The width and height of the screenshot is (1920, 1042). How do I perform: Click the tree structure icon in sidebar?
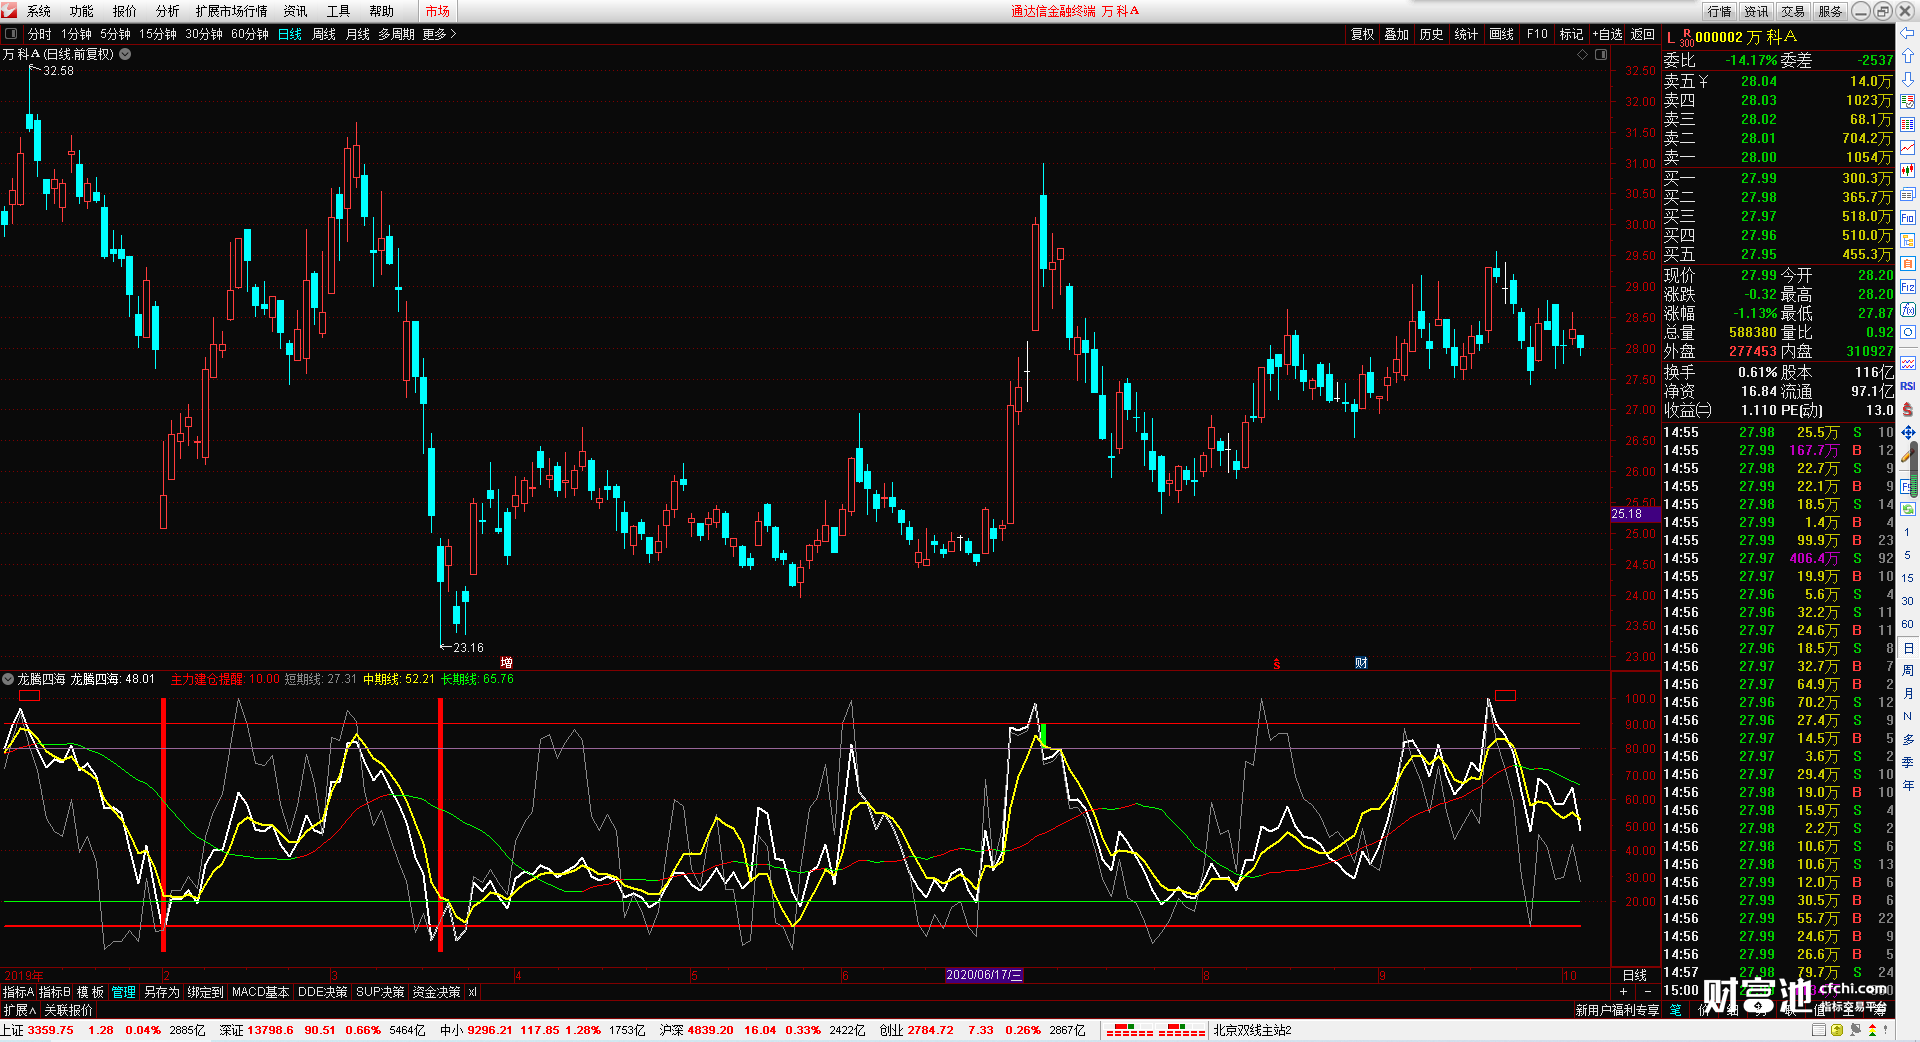1908,240
